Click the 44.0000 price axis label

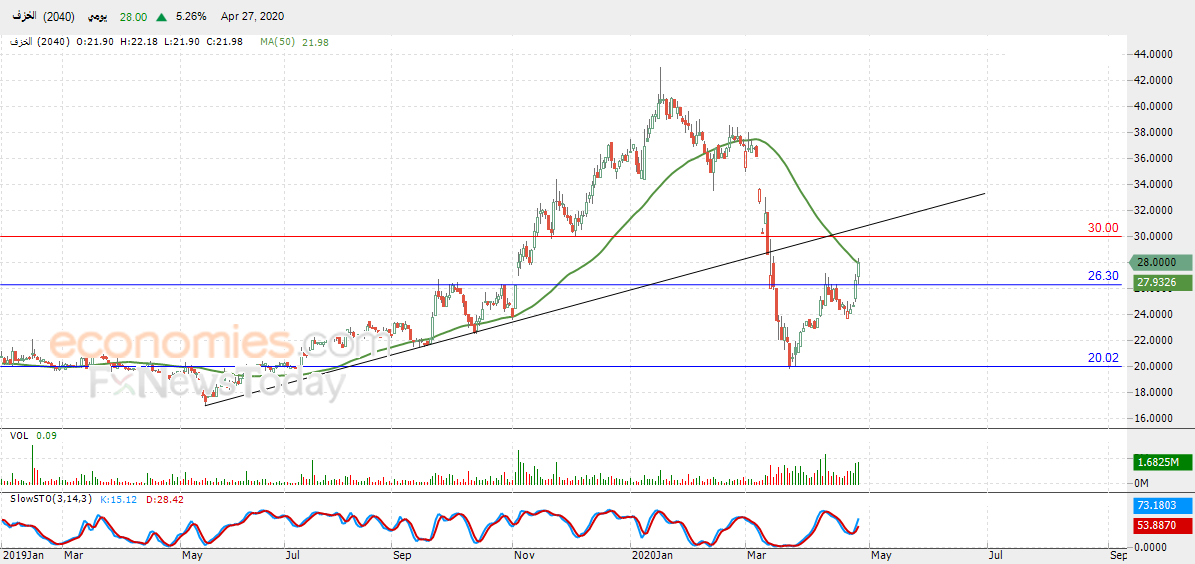click(x=1151, y=54)
